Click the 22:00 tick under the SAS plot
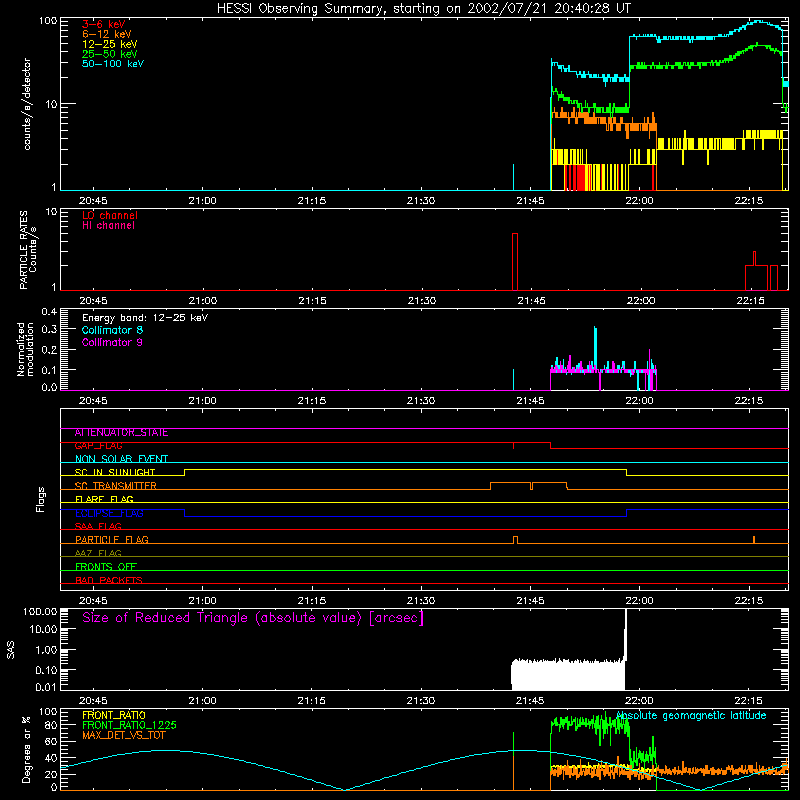The height and width of the screenshot is (800, 800). pyautogui.click(x=639, y=701)
